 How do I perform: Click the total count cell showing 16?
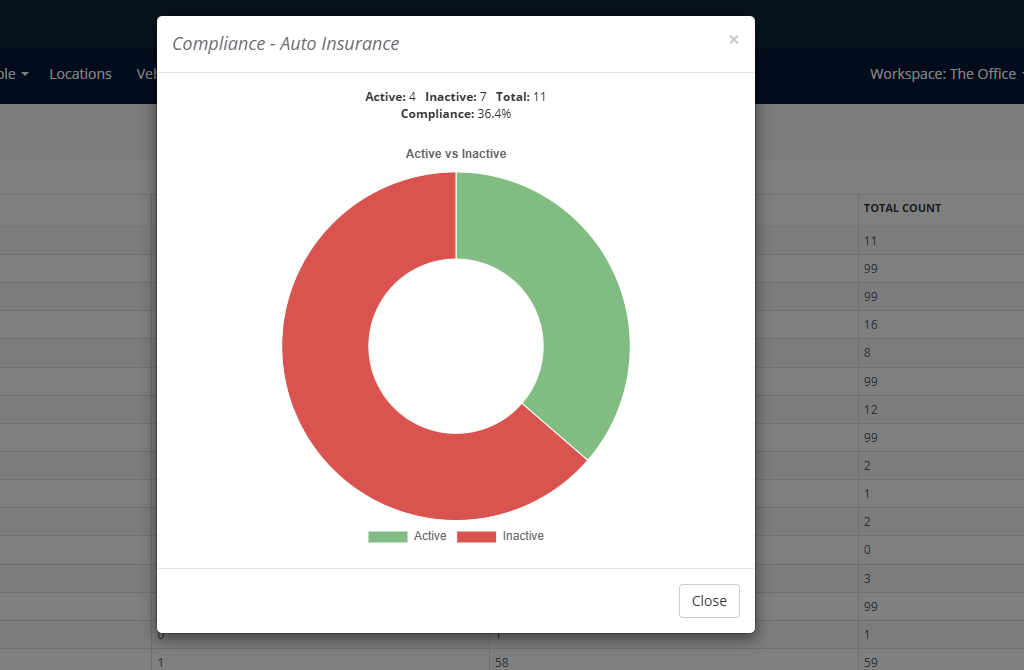pyautogui.click(x=870, y=325)
